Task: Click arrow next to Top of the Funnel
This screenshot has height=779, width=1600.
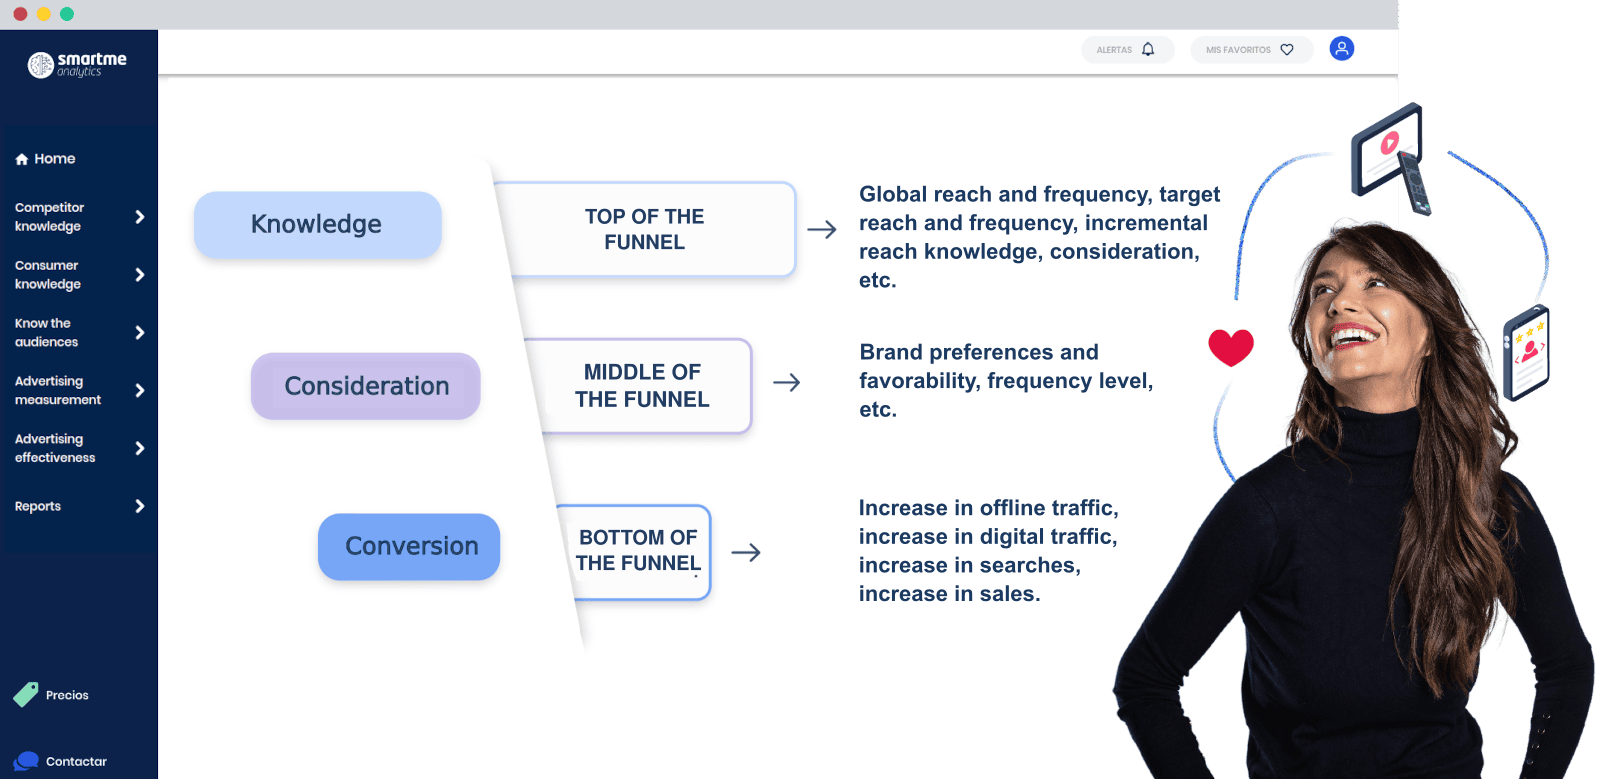Action: [x=822, y=230]
